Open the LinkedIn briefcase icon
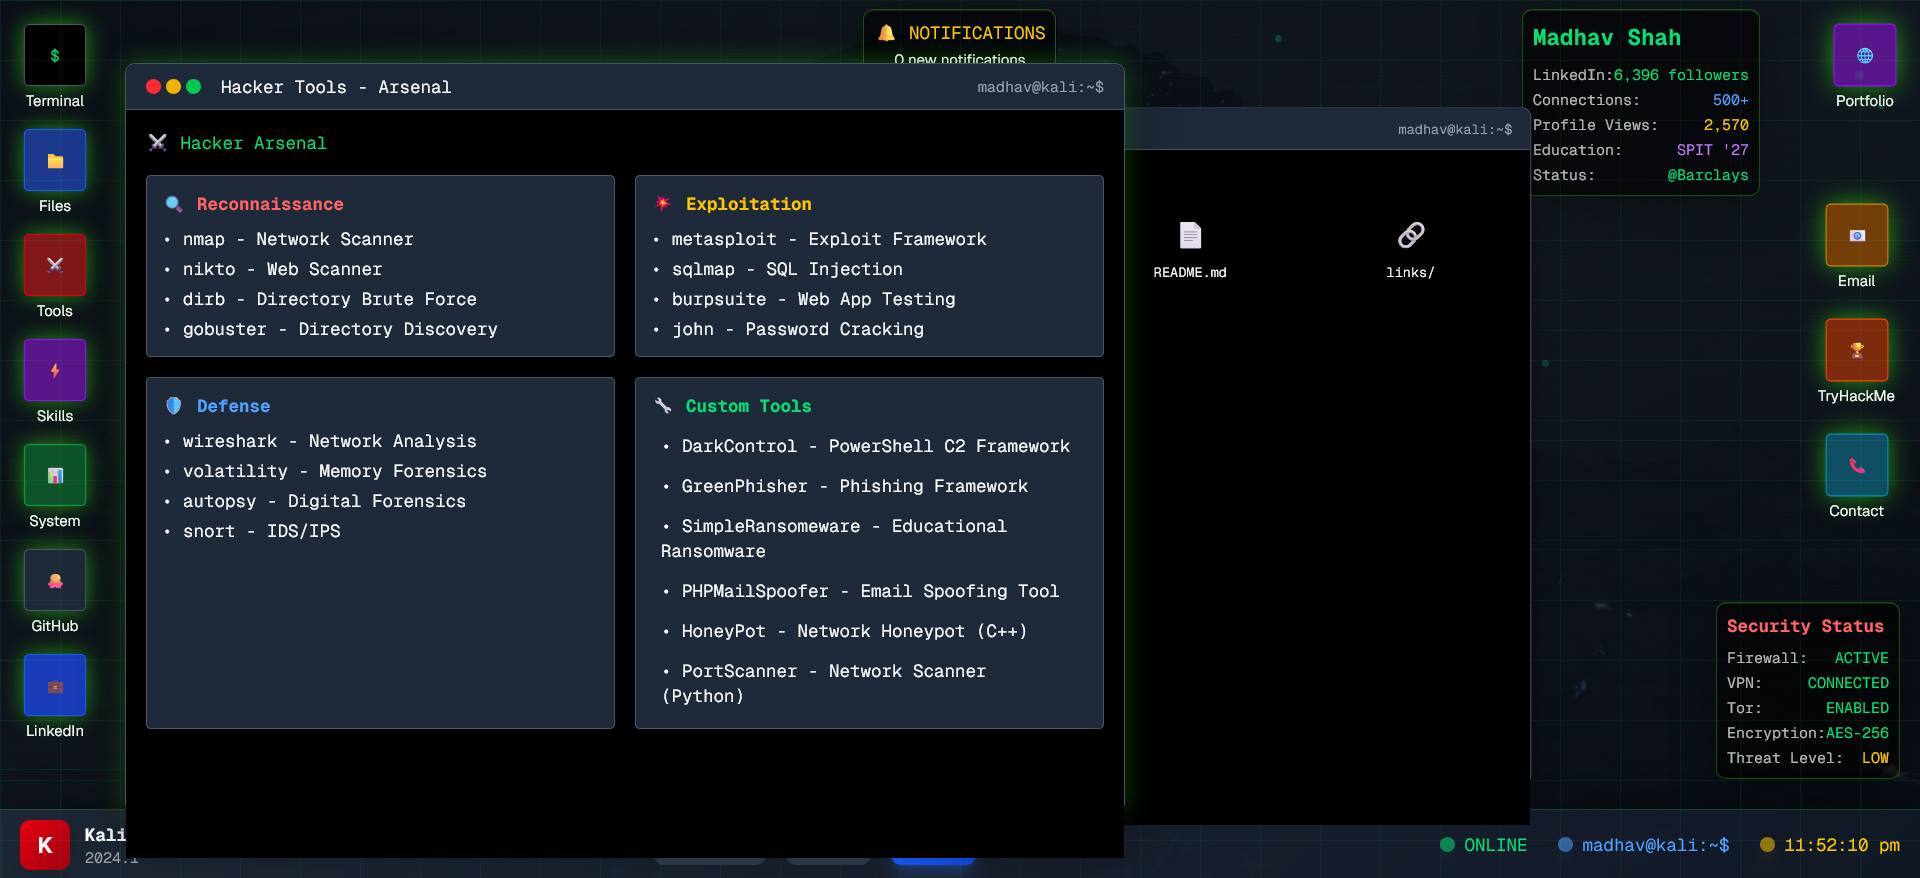The image size is (1920, 878). click(x=55, y=685)
